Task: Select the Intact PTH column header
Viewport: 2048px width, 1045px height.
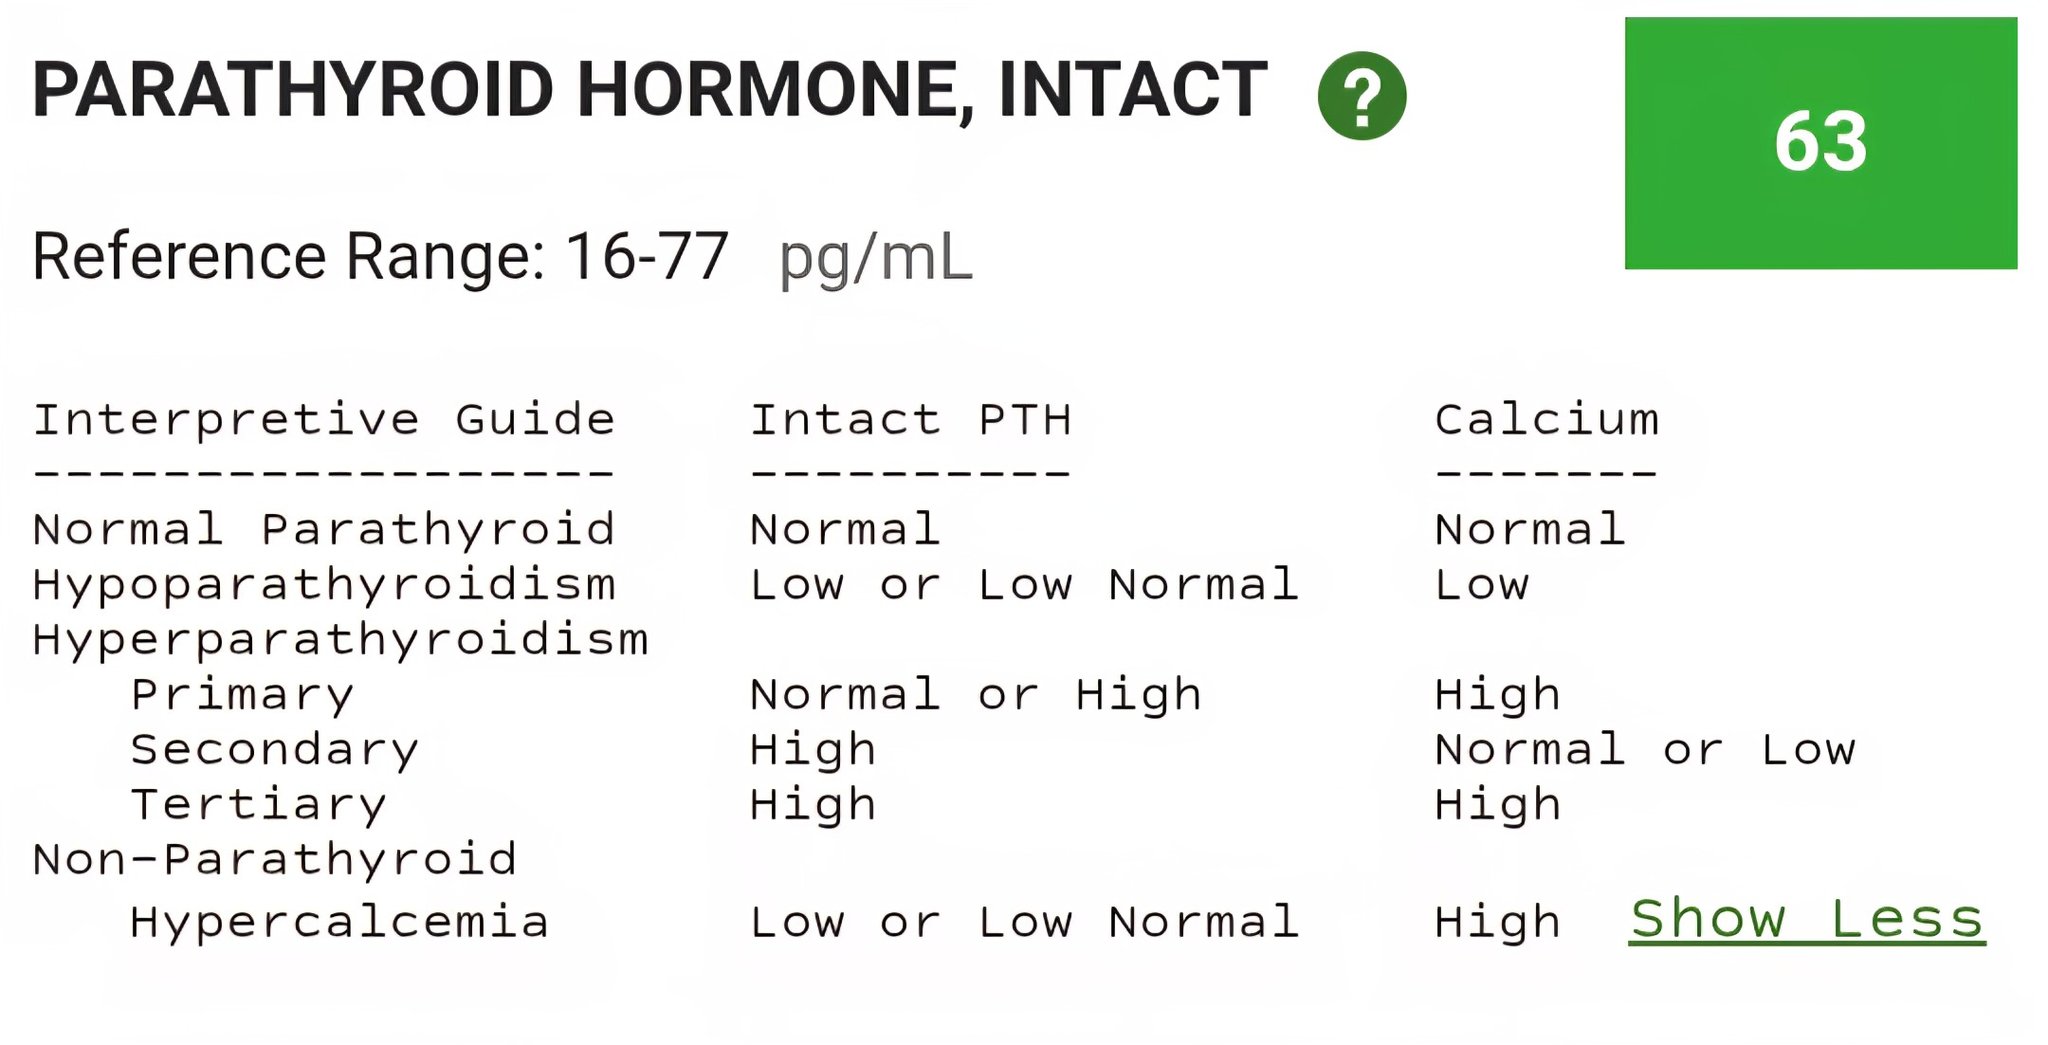Action: (911, 421)
